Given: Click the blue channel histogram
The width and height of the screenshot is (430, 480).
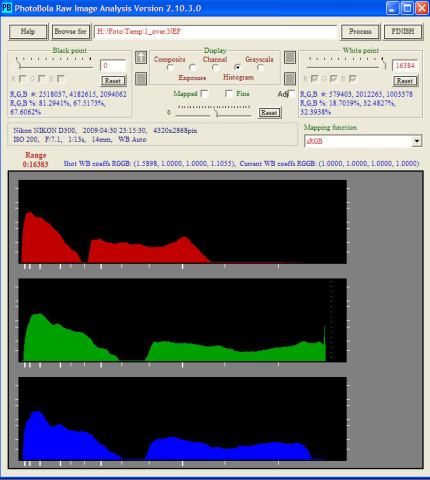Looking at the screenshot, I should (183, 419).
